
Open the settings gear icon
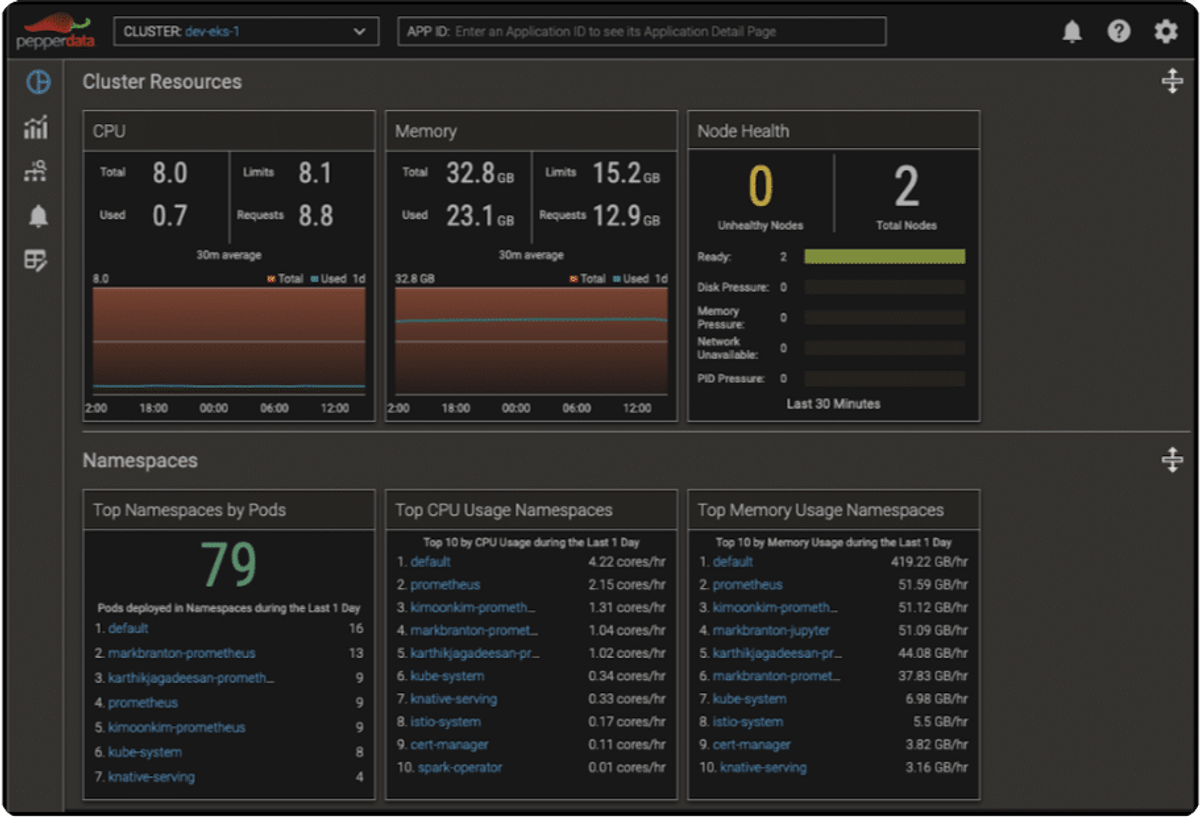click(1166, 32)
